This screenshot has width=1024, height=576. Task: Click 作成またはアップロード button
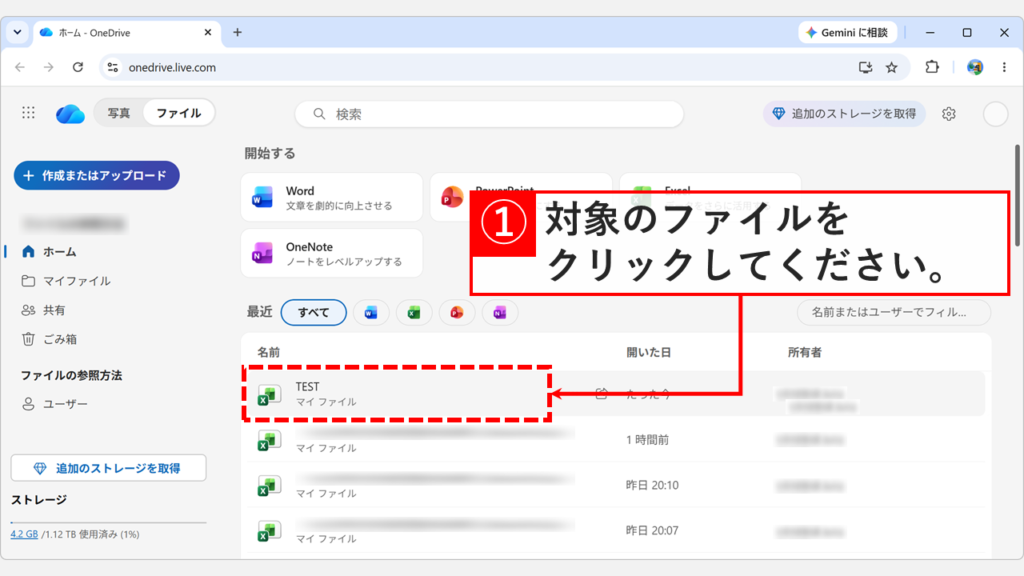pyautogui.click(x=97, y=176)
